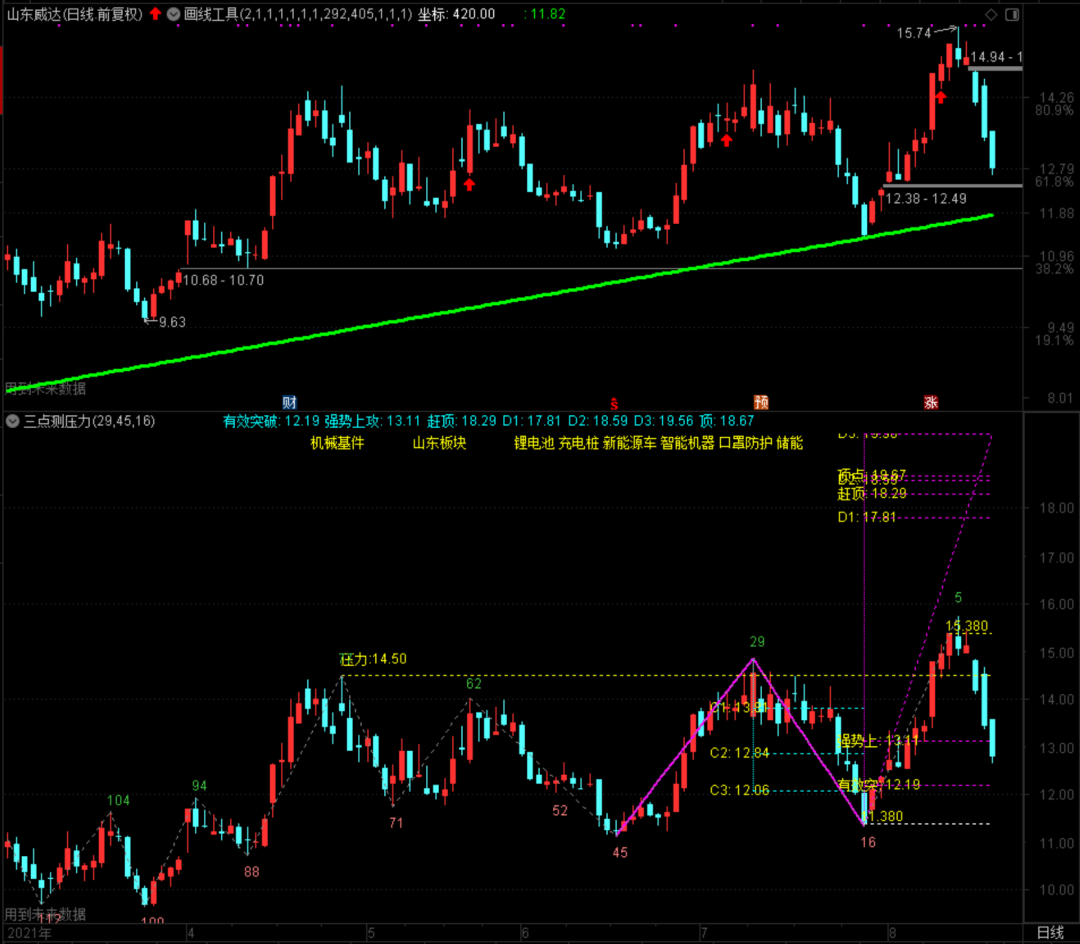
Task: Open the 新能源车 concept tag
Action: pyautogui.click(x=630, y=443)
